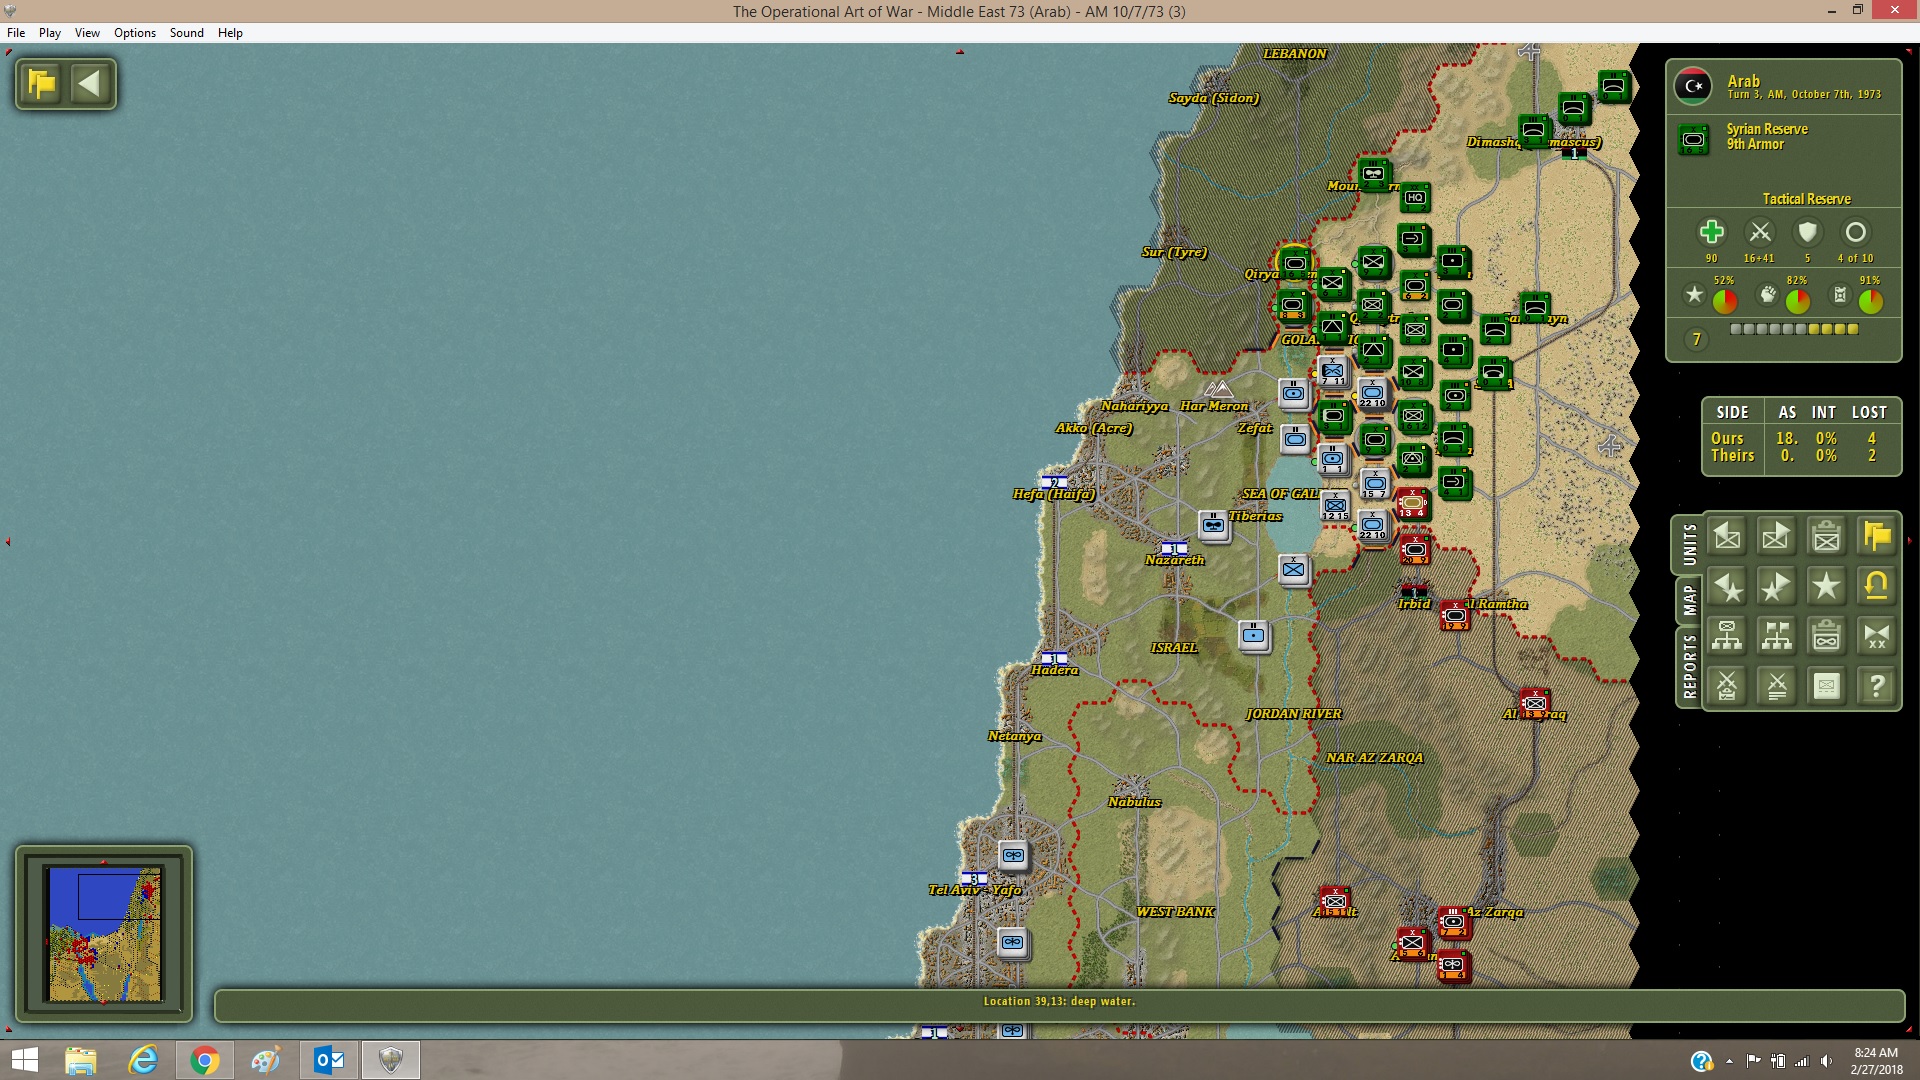Click the fuel can supply icon

click(x=1840, y=294)
